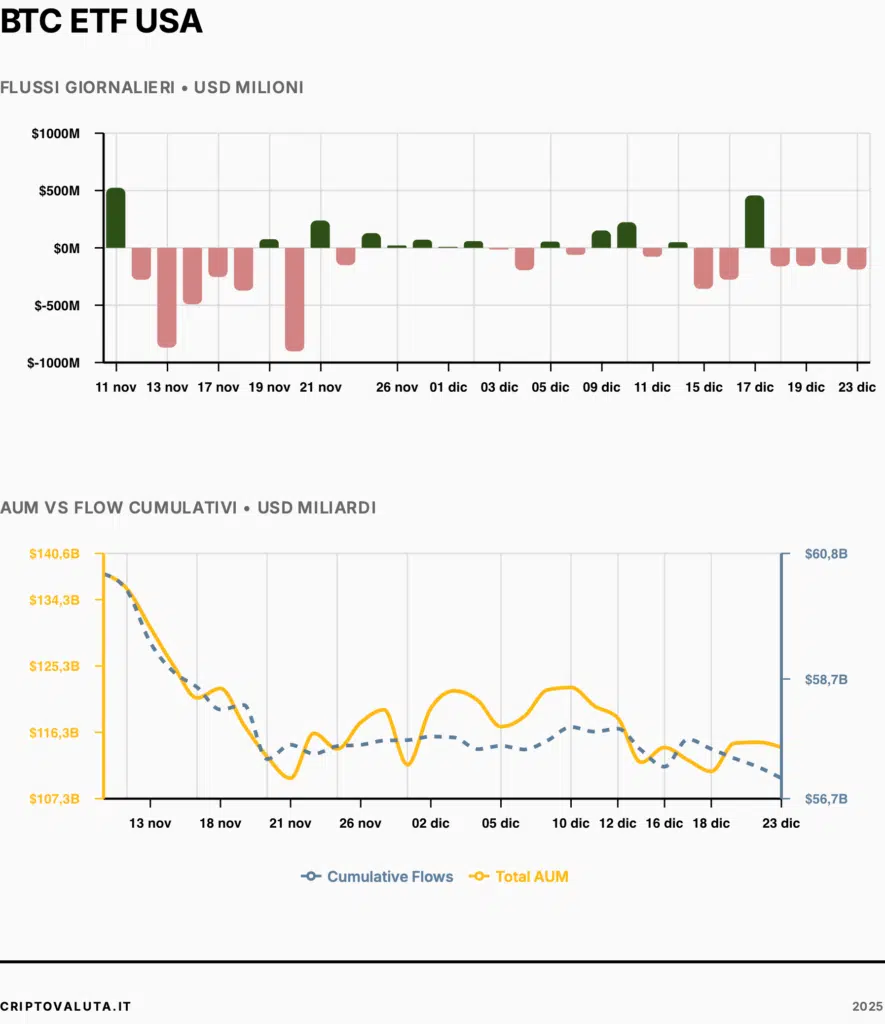Click the $60,8B right-axis label
The width and height of the screenshot is (885, 1024).
coord(826,553)
